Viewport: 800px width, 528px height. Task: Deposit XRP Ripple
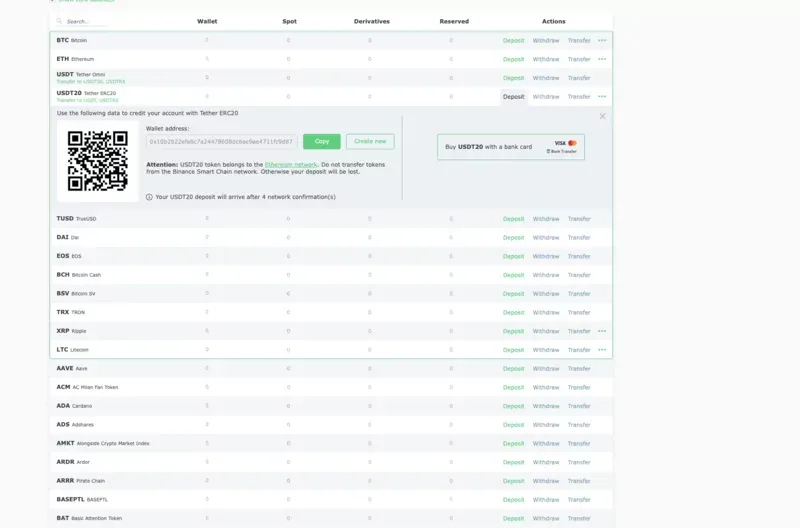pos(513,331)
